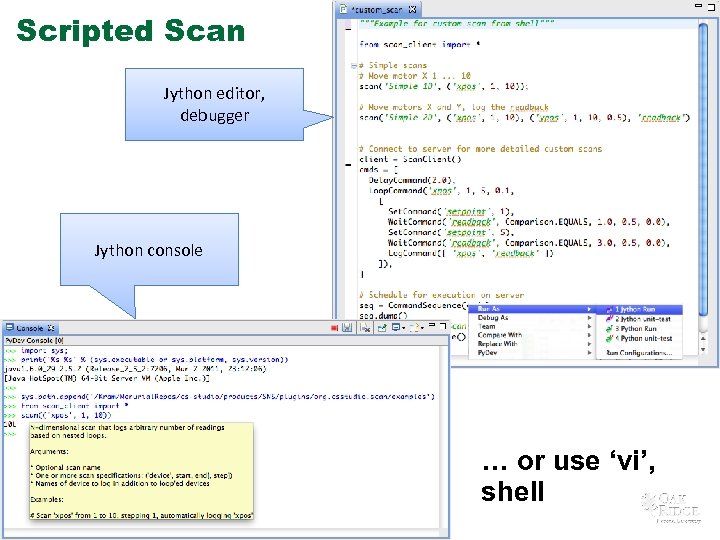The height and width of the screenshot is (540, 720).
Task: Click the display selected console monitor icon
Action: pos(395,327)
